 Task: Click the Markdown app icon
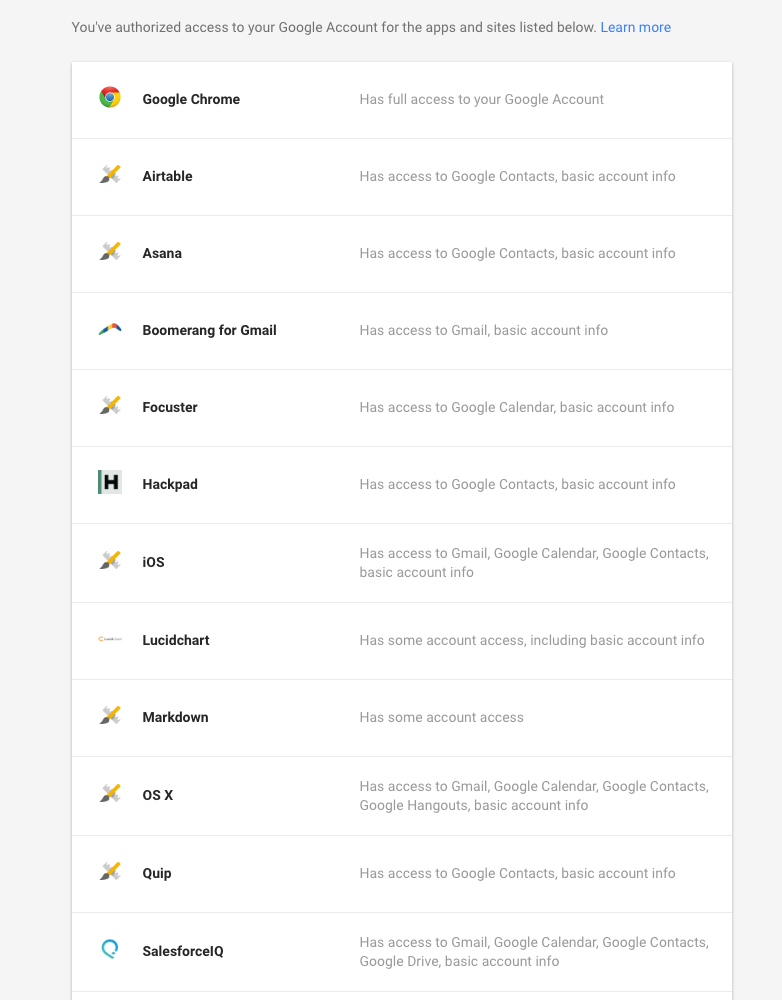click(110, 715)
